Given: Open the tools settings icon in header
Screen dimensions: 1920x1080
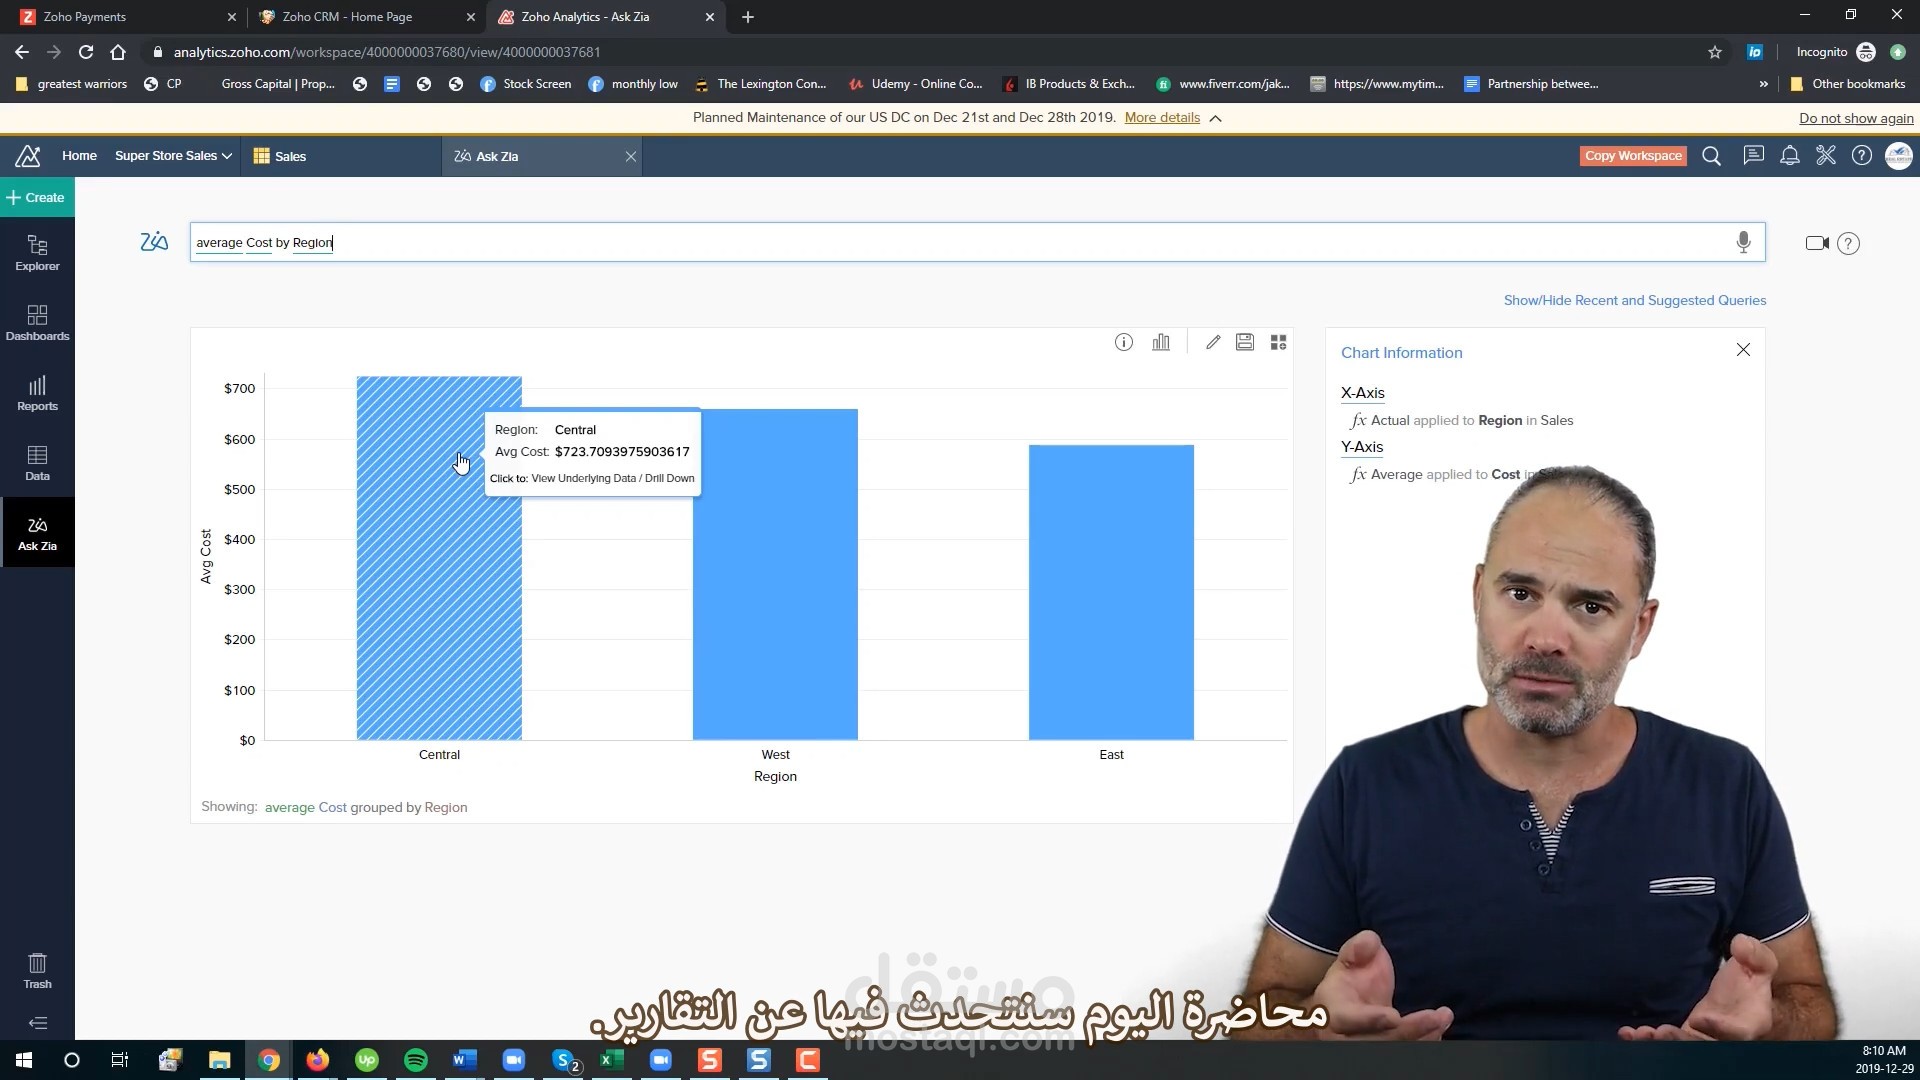Looking at the screenshot, I should tap(1826, 155).
